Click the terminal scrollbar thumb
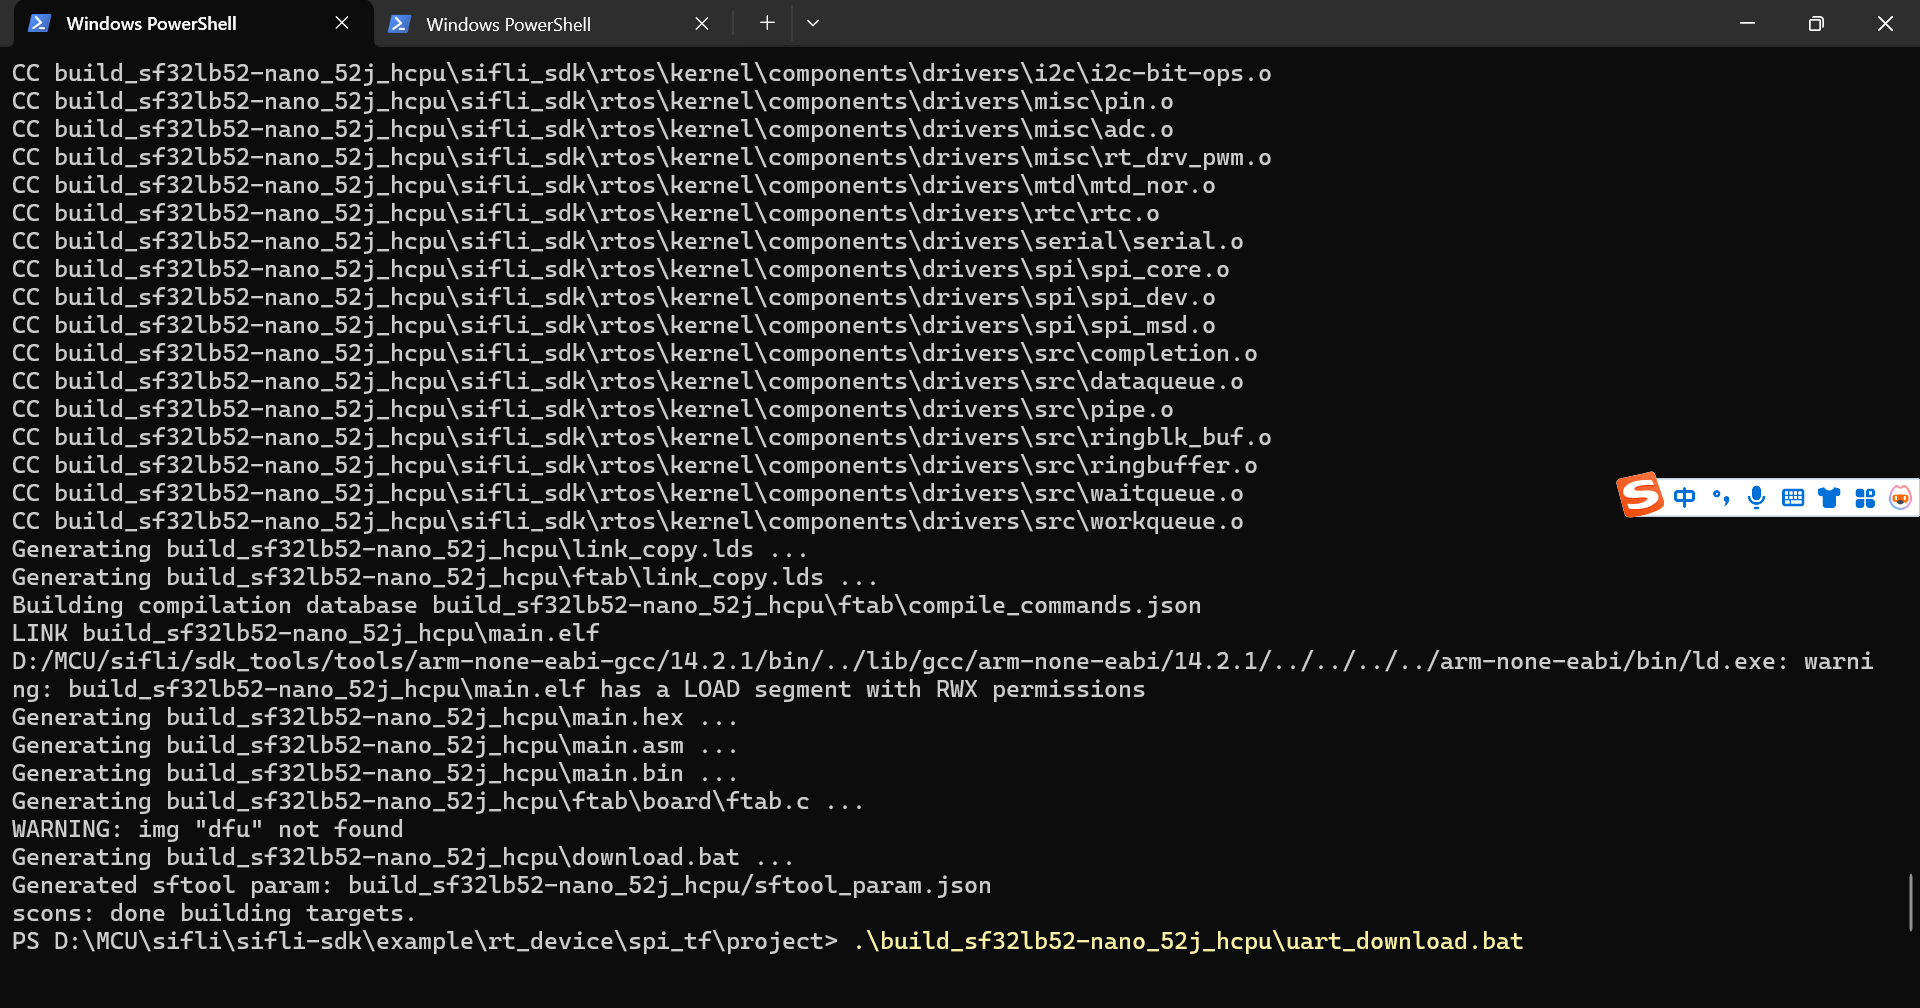The image size is (1920, 1008). [1910, 902]
